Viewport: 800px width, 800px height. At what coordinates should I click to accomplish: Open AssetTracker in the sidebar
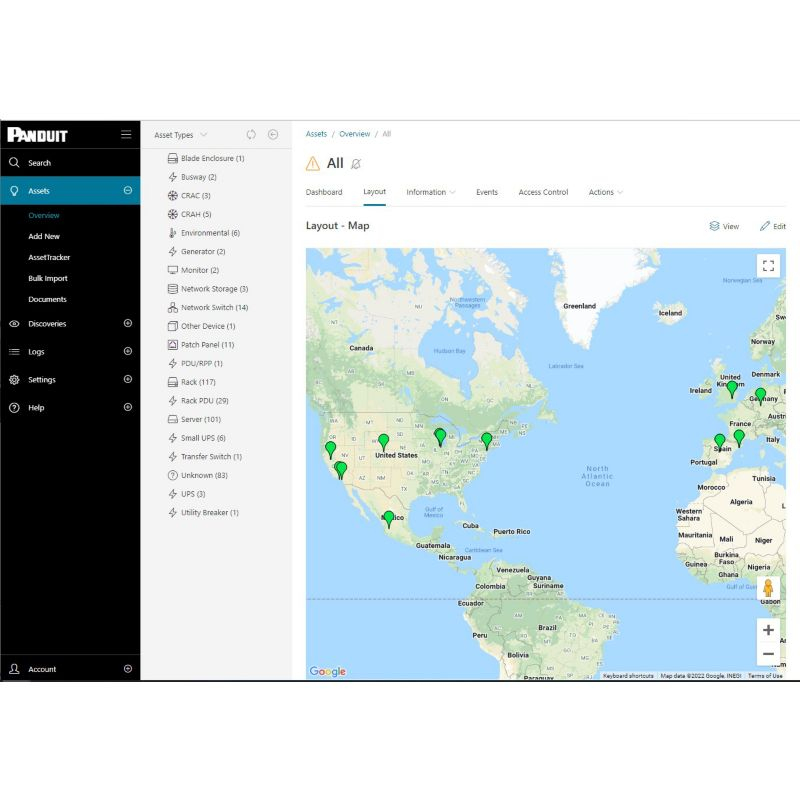[x=49, y=258]
